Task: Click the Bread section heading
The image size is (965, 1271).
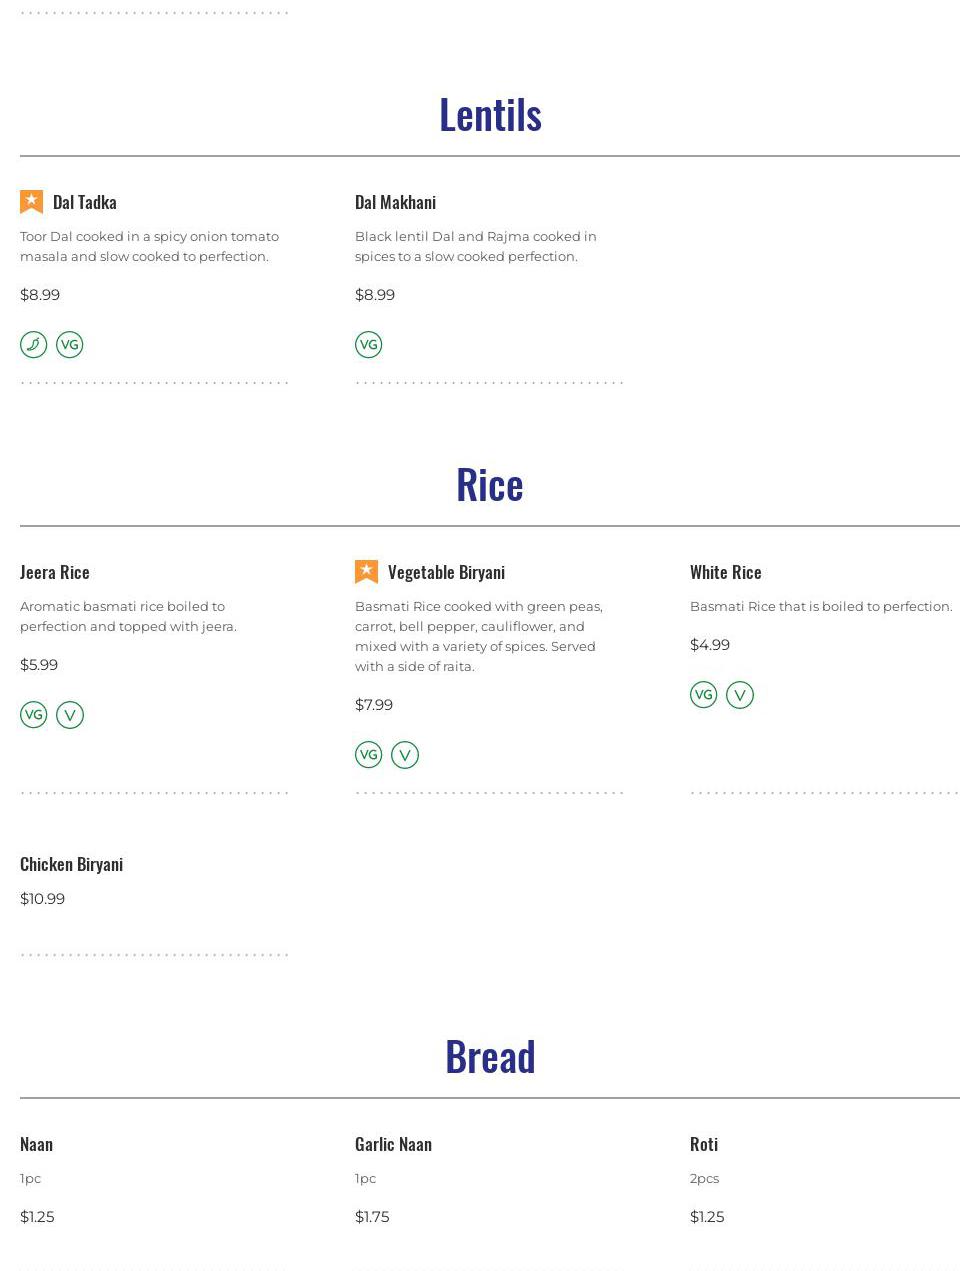Action: 490,1057
